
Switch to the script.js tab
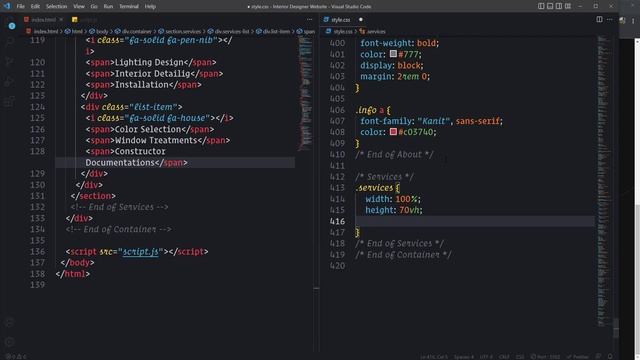(84, 19)
